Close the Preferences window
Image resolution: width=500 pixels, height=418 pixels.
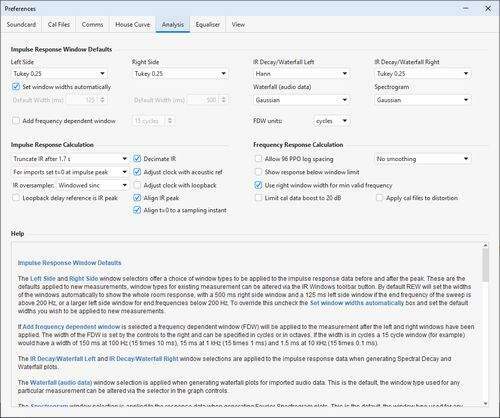(x=488, y=9)
